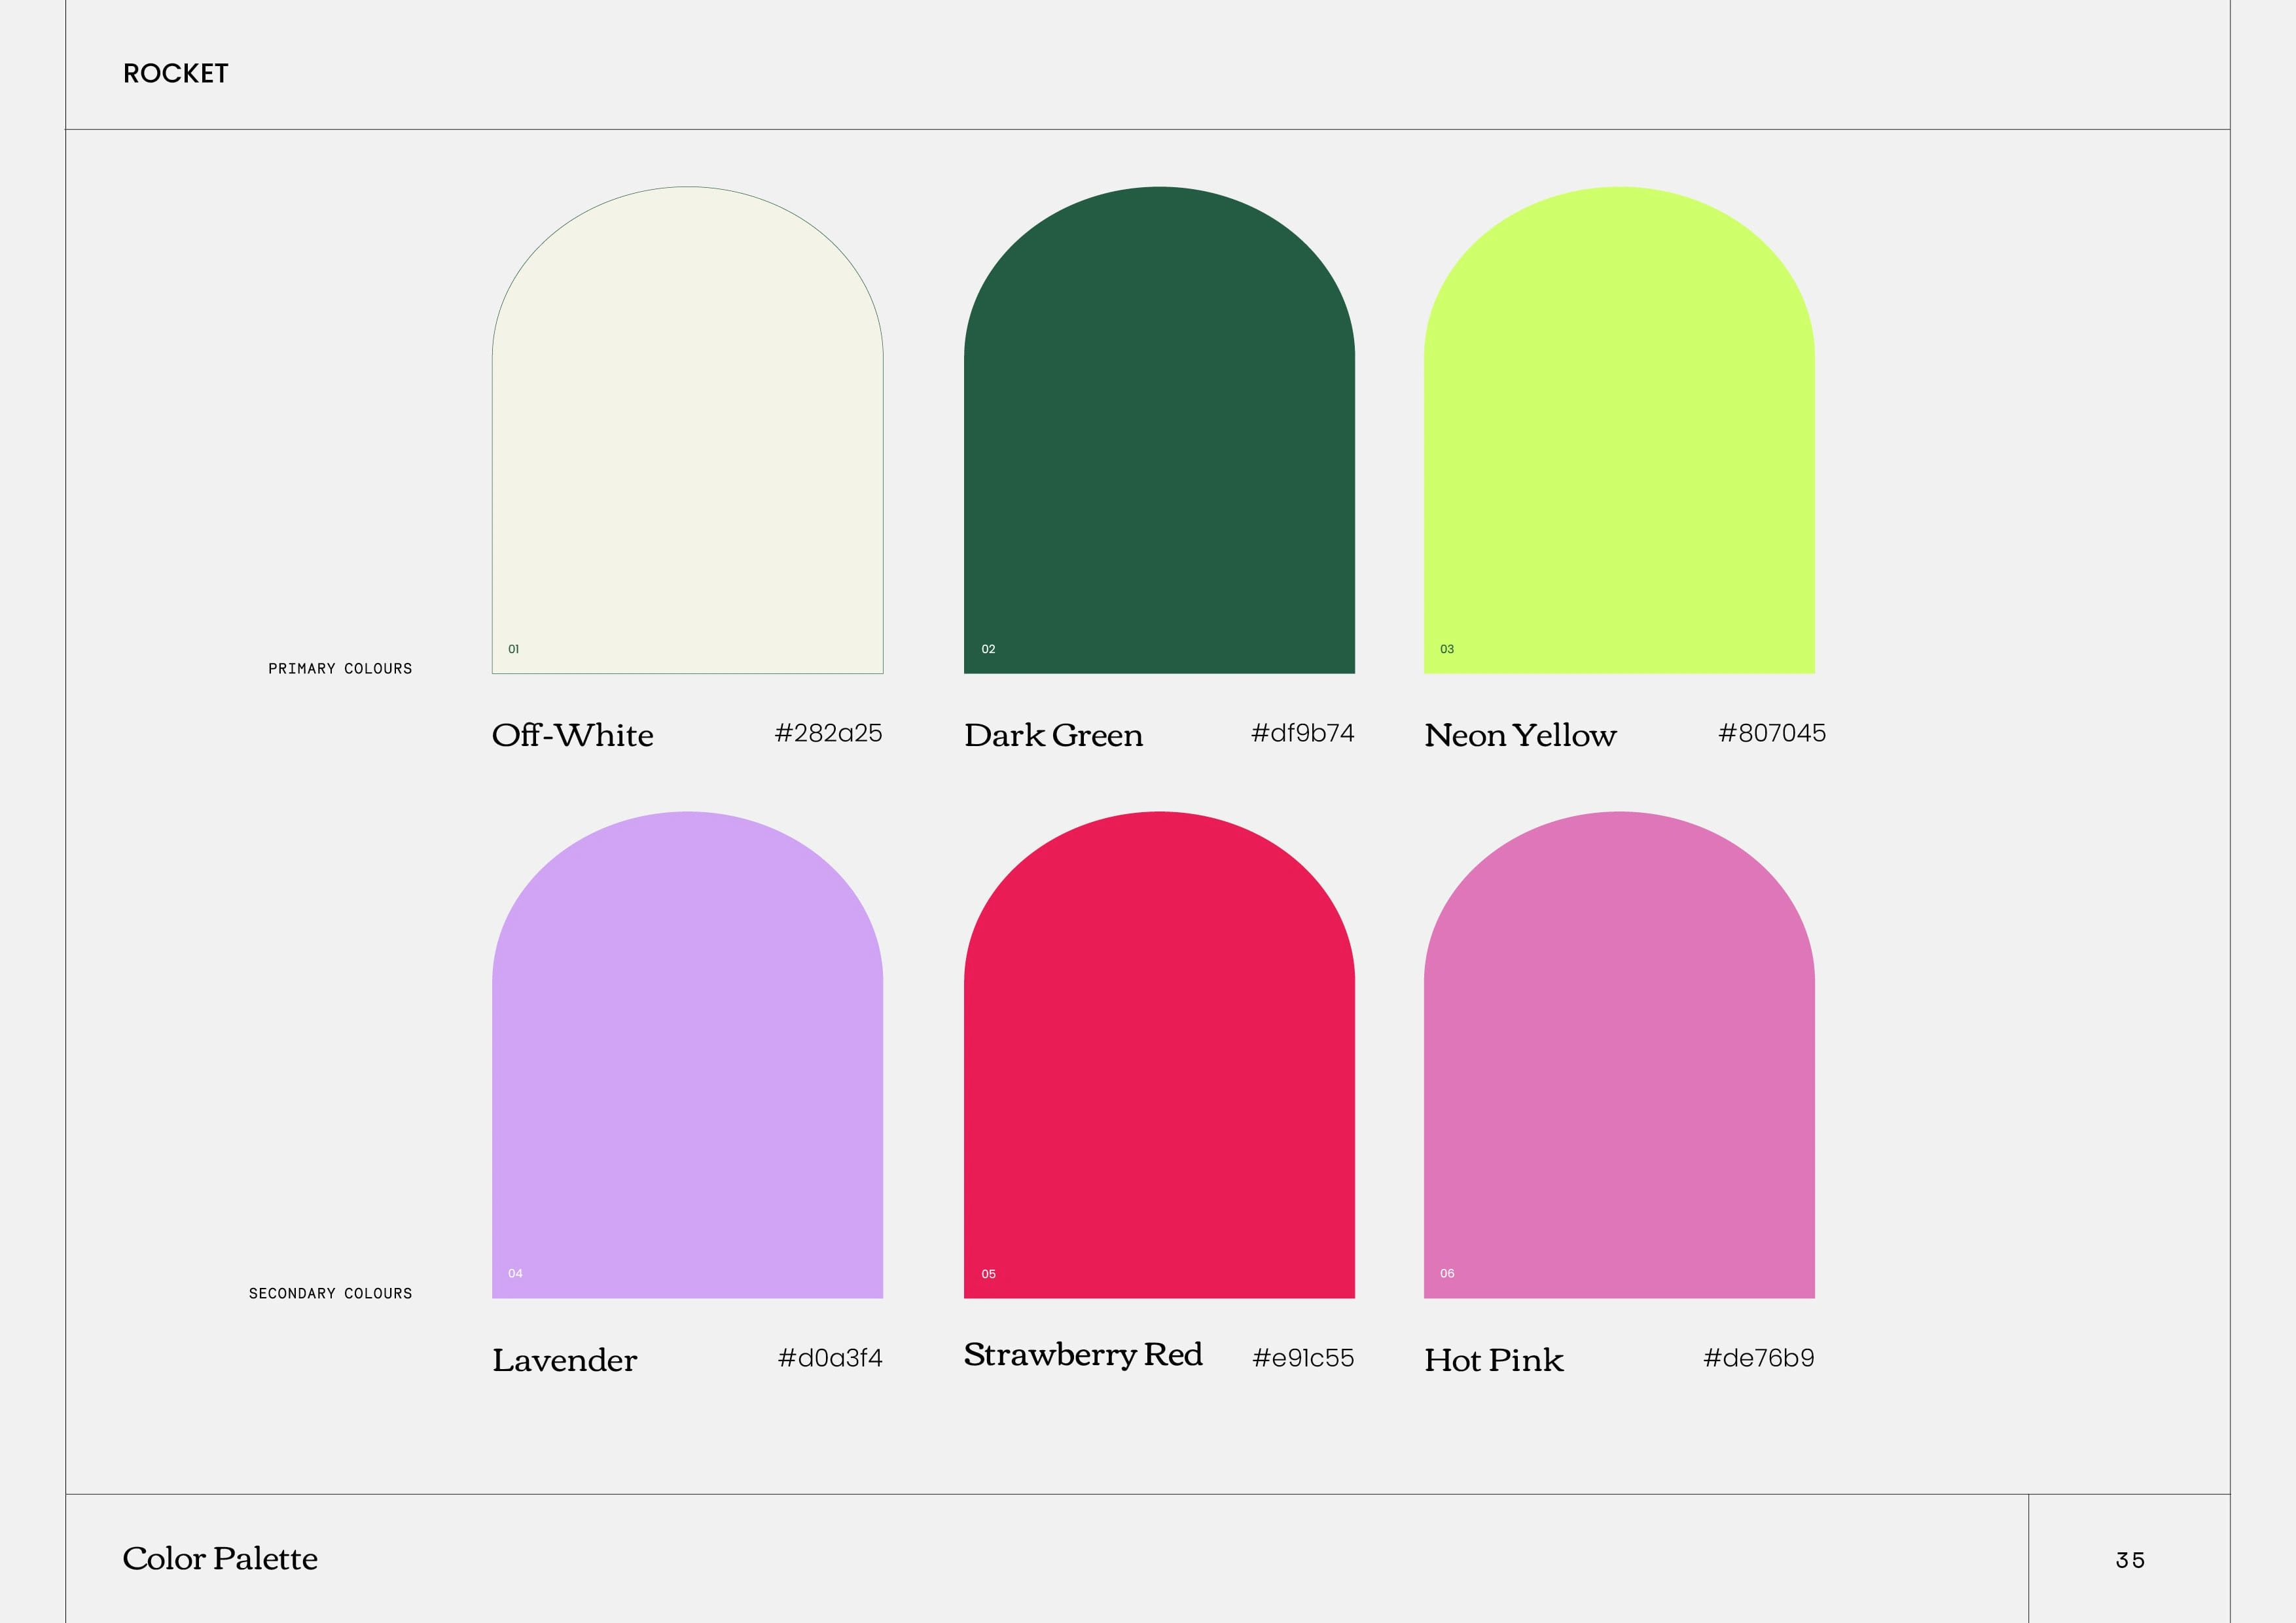The width and height of the screenshot is (2296, 1623).
Task: Click the Neon Yellow name text
Action: point(1520,735)
